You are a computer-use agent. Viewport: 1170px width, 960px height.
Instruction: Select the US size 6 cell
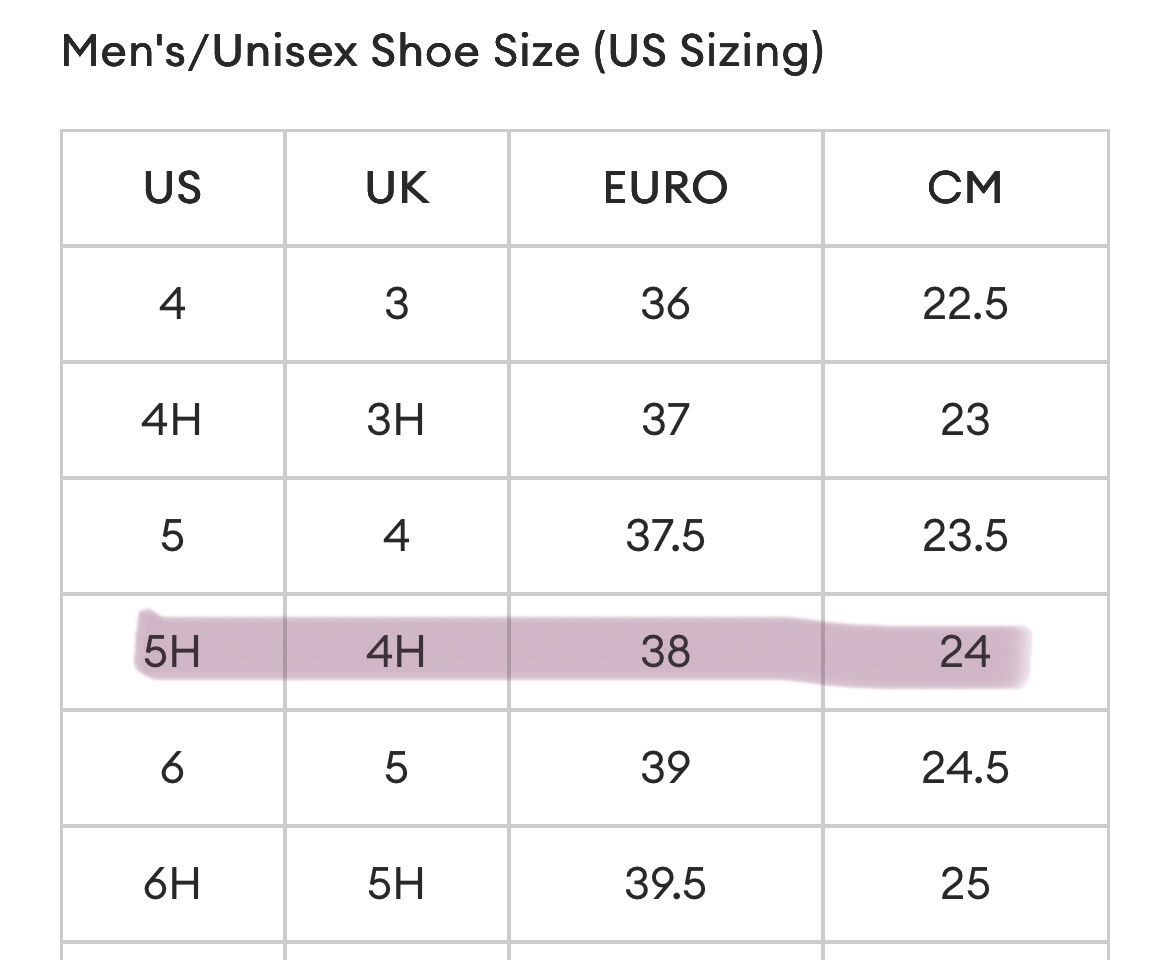point(173,768)
